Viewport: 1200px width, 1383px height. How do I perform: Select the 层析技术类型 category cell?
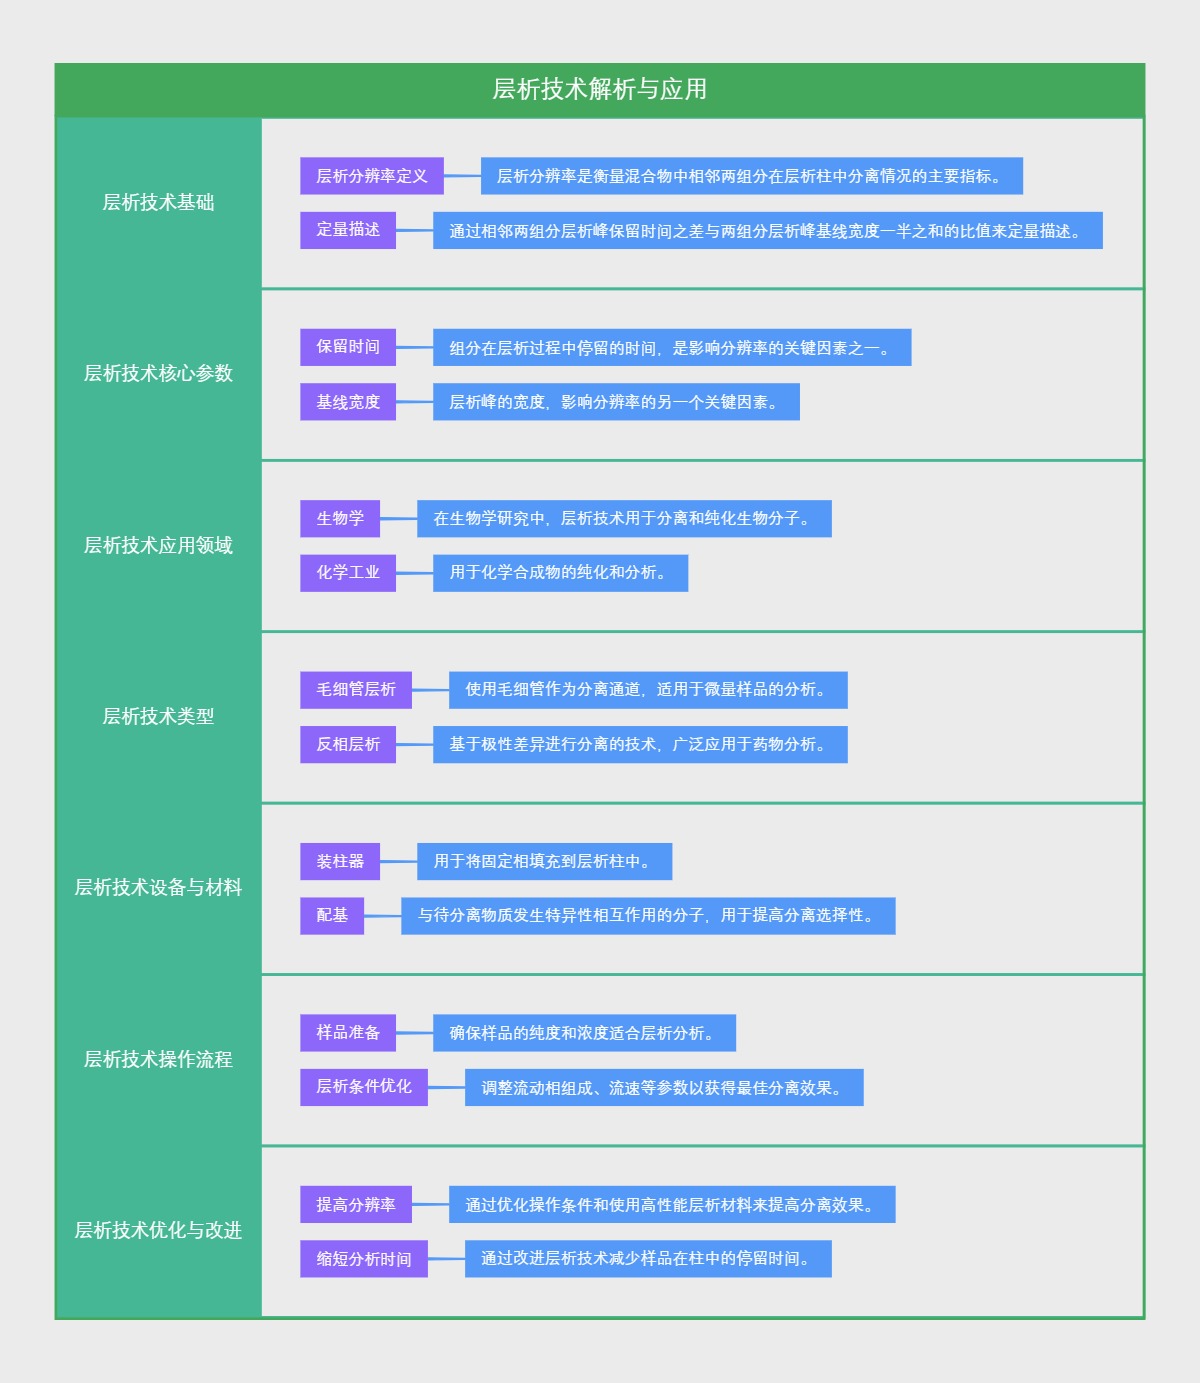[158, 717]
